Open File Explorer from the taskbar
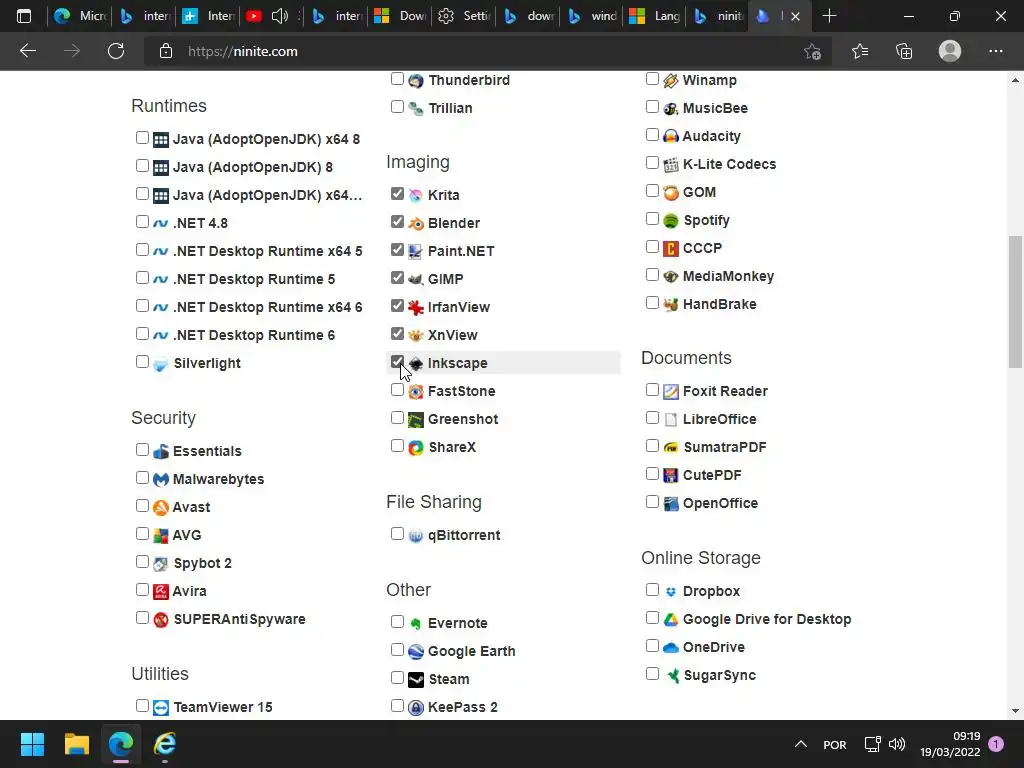The width and height of the screenshot is (1024, 768). coord(76,744)
